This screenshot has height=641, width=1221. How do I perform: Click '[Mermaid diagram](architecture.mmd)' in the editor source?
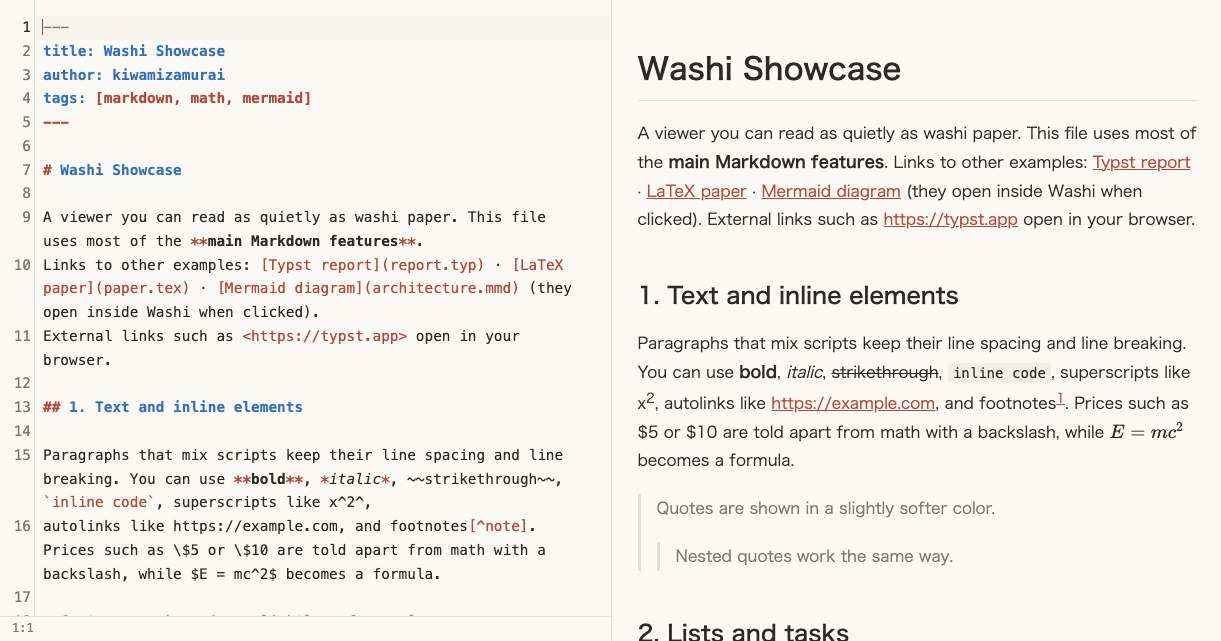coord(368,288)
